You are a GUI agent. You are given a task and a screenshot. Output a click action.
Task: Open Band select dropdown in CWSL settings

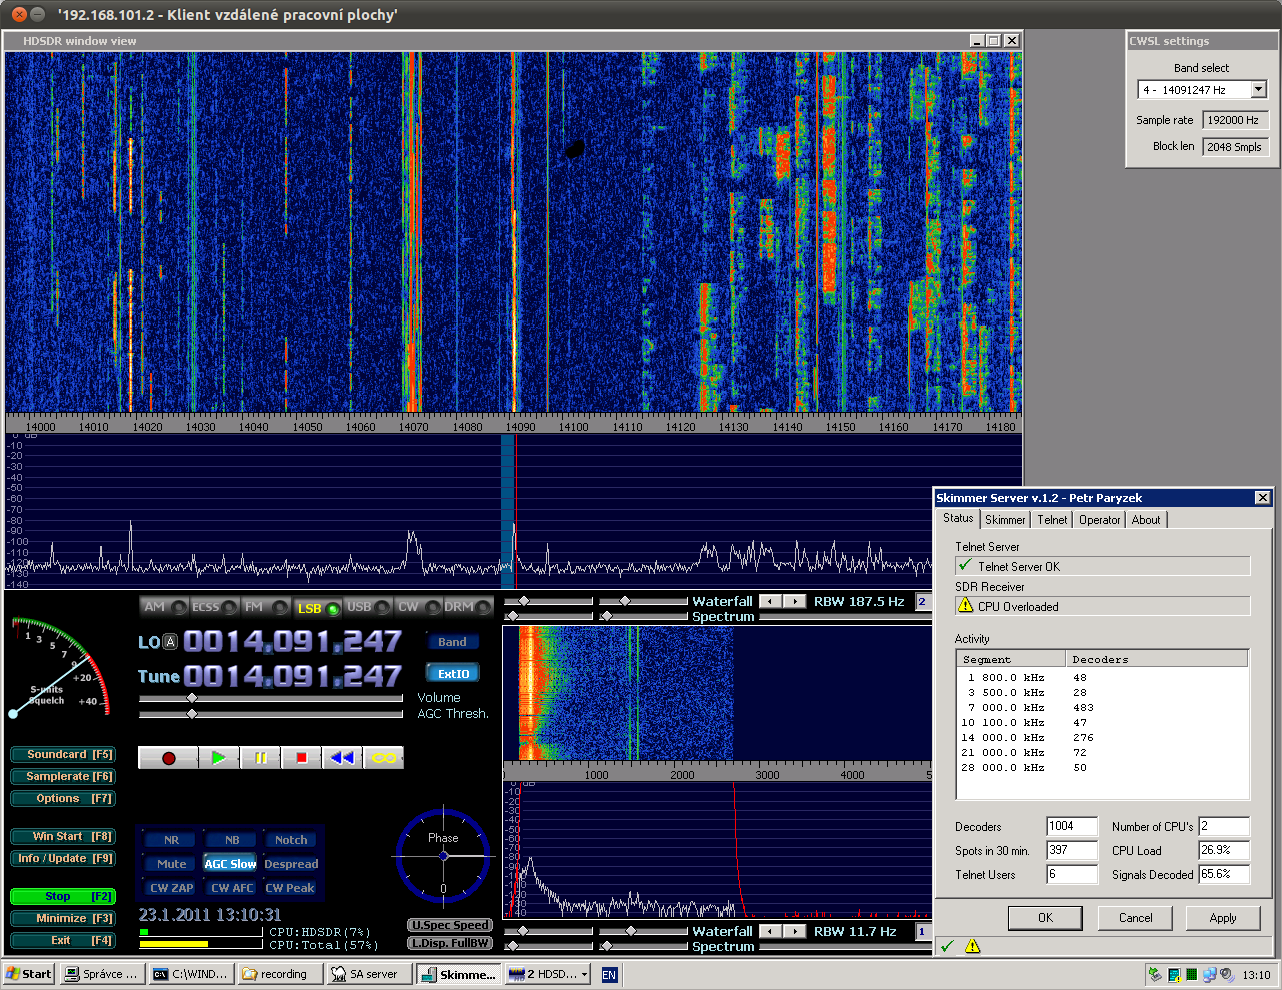pos(1259,90)
